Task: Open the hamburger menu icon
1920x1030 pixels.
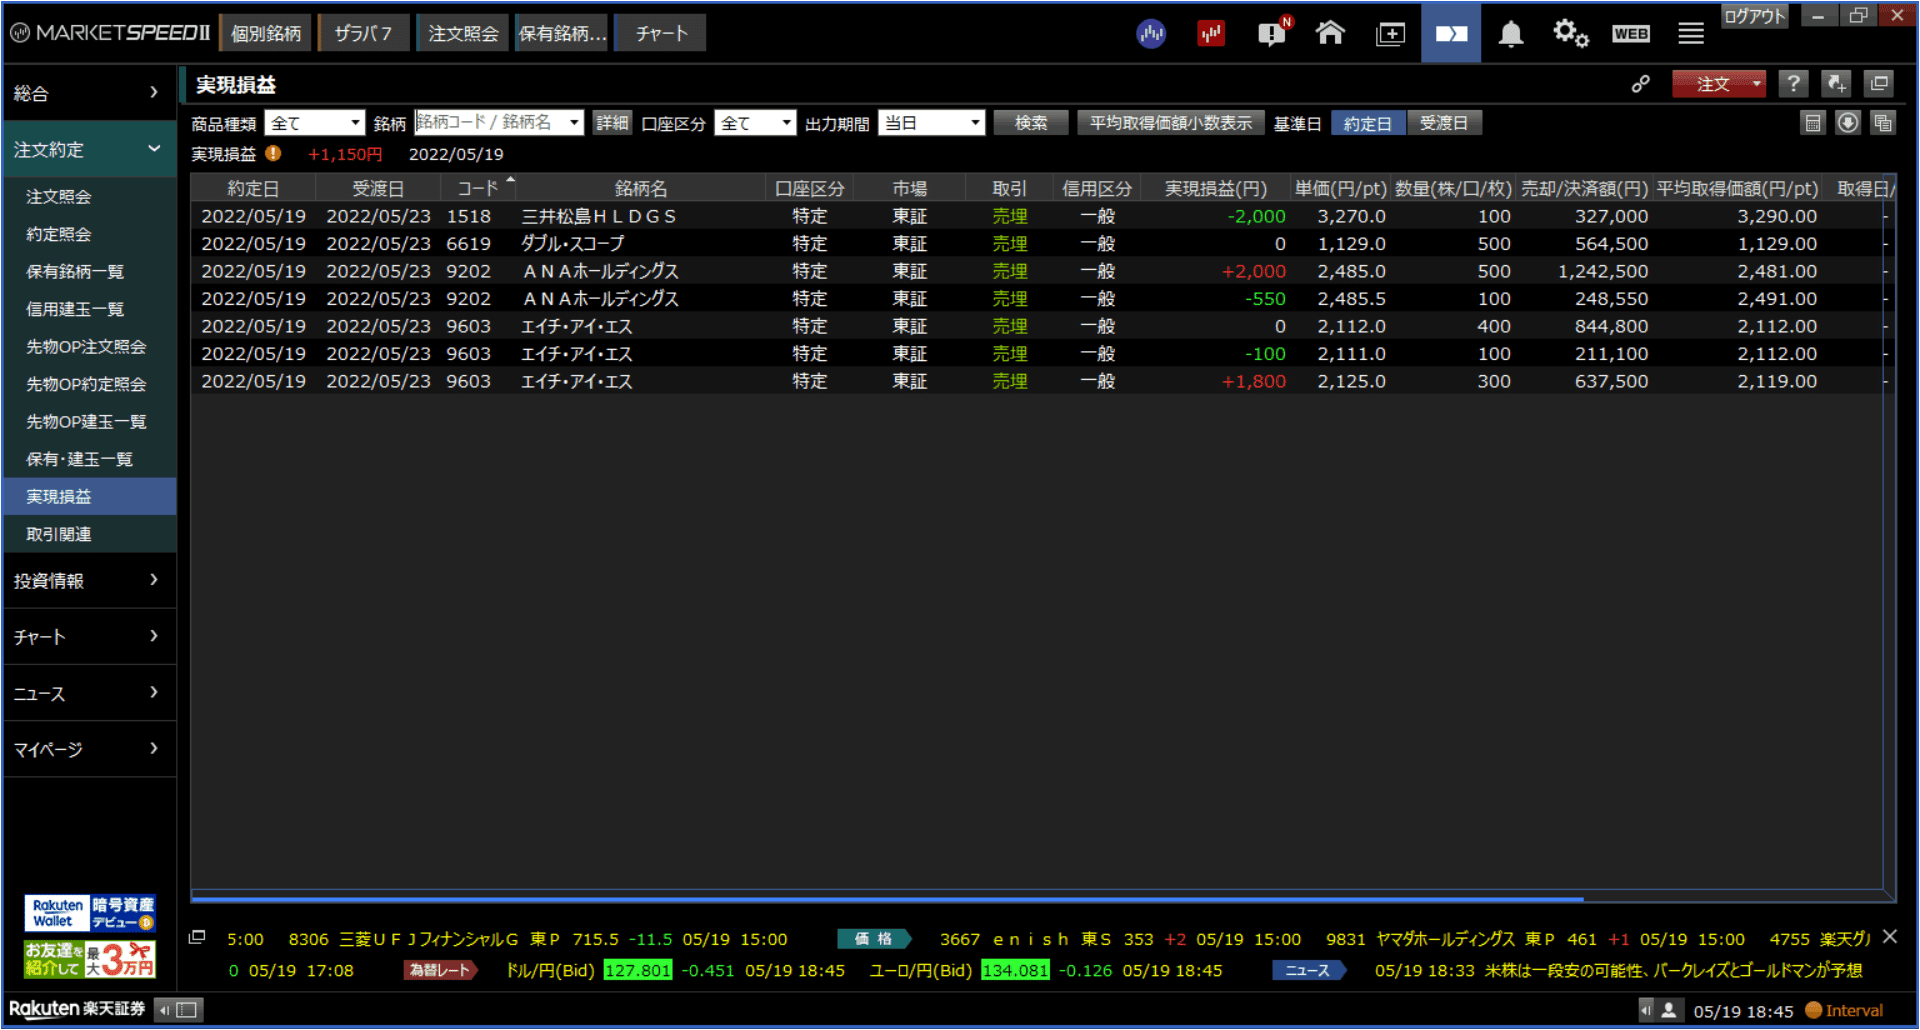Action: click(x=1691, y=34)
